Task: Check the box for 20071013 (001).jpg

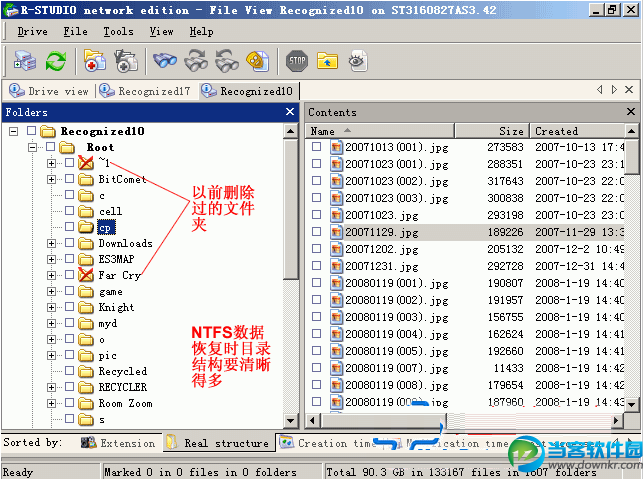Action: [316, 147]
